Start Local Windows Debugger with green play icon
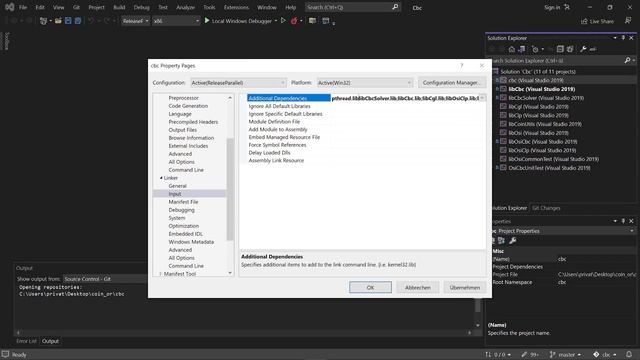 tap(207, 20)
